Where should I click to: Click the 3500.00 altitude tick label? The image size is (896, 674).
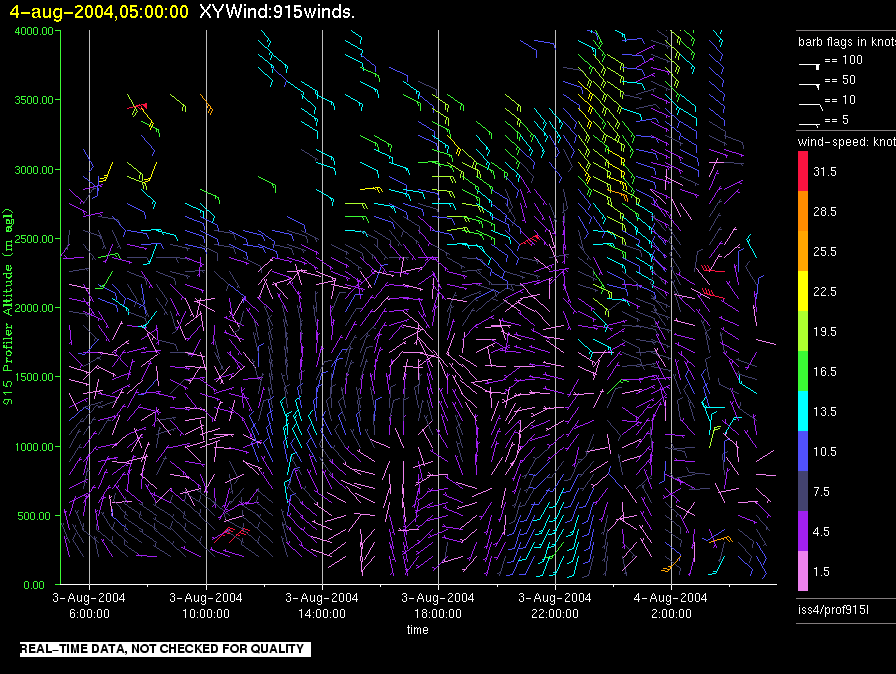point(34,100)
